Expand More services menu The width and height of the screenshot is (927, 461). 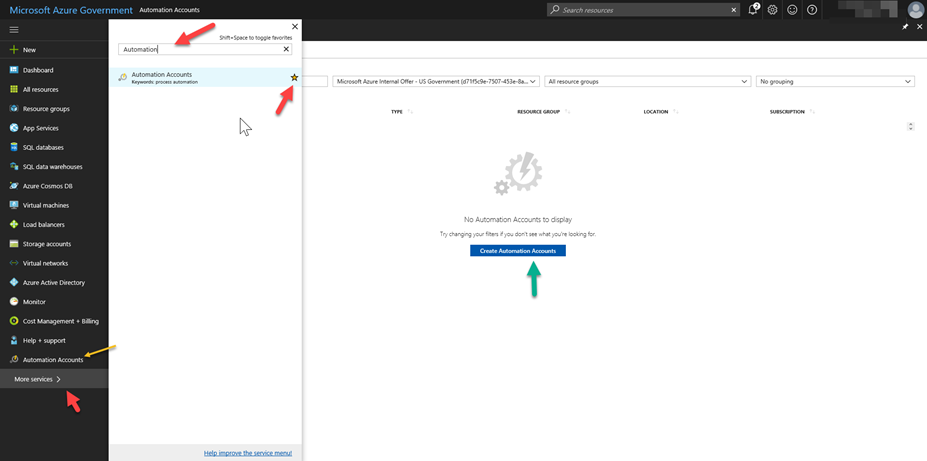pyautogui.click(x=54, y=379)
